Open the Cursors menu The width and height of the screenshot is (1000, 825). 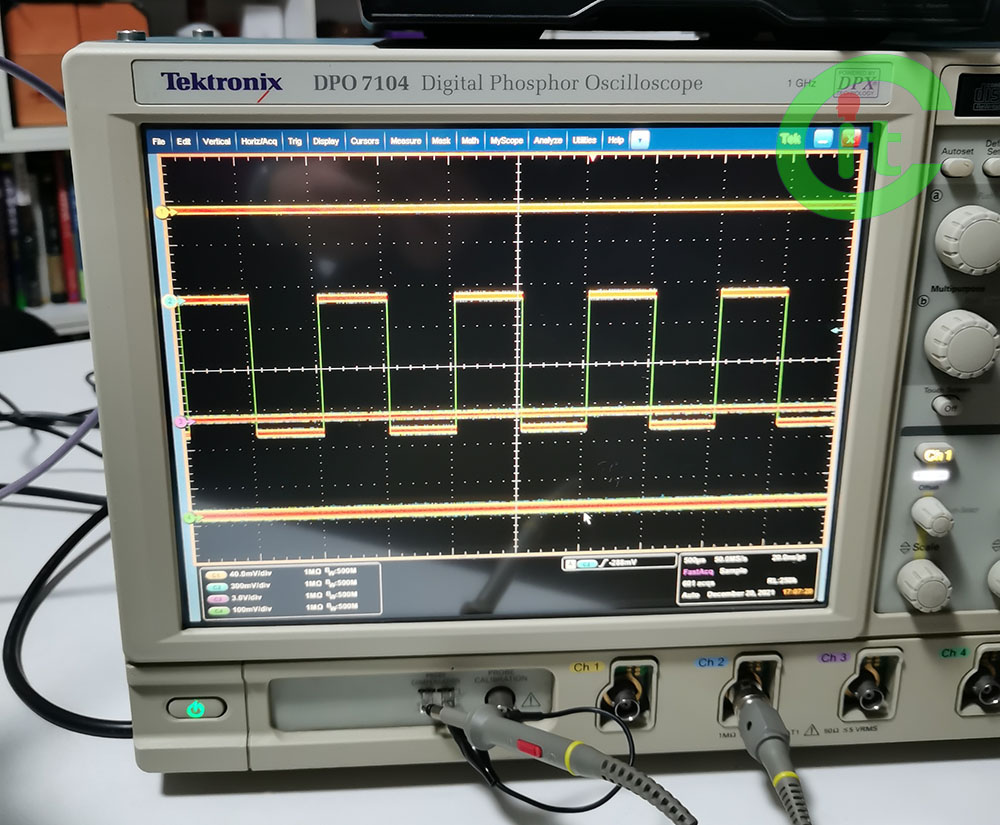pyautogui.click(x=364, y=141)
